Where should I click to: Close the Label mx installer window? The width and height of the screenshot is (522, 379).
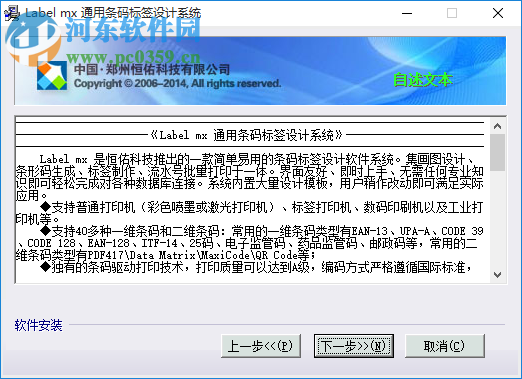pyautogui.click(x=498, y=13)
